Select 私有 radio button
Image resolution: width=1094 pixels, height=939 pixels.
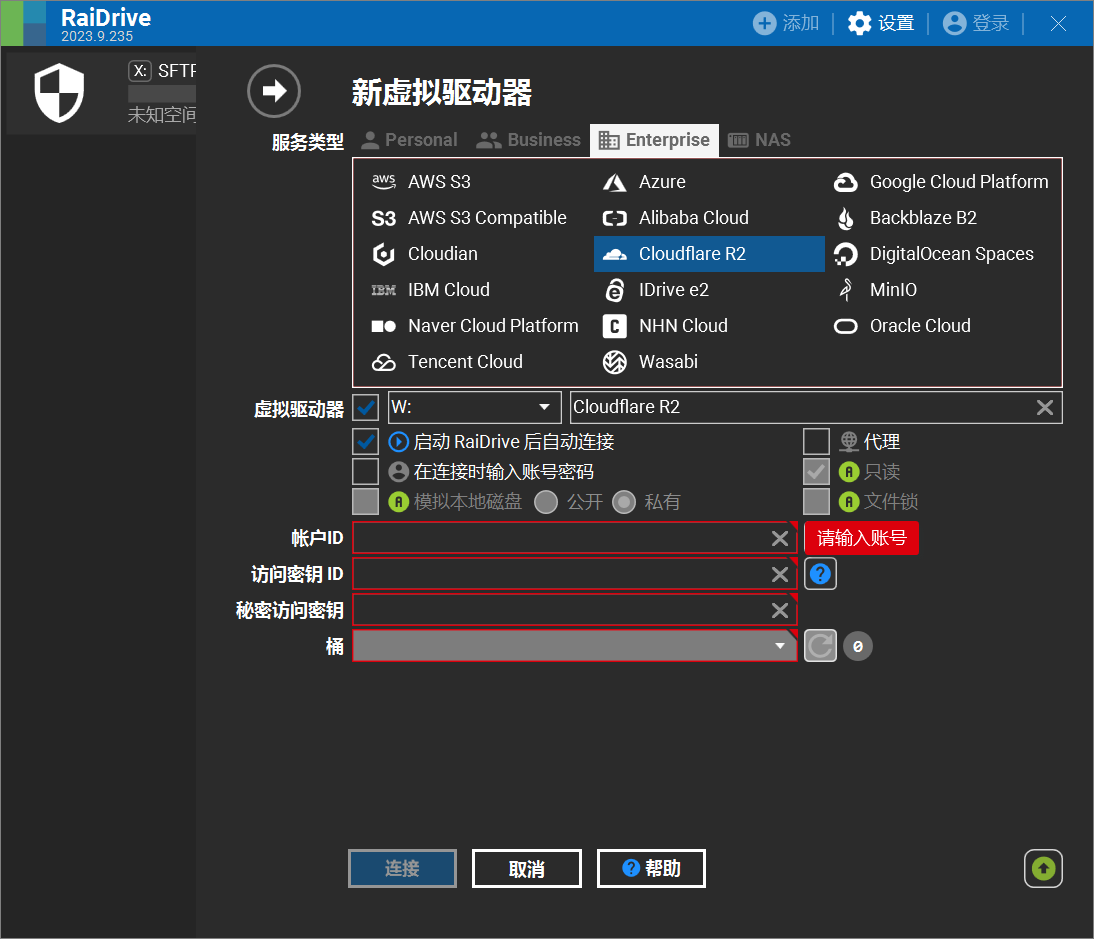pos(624,502)
